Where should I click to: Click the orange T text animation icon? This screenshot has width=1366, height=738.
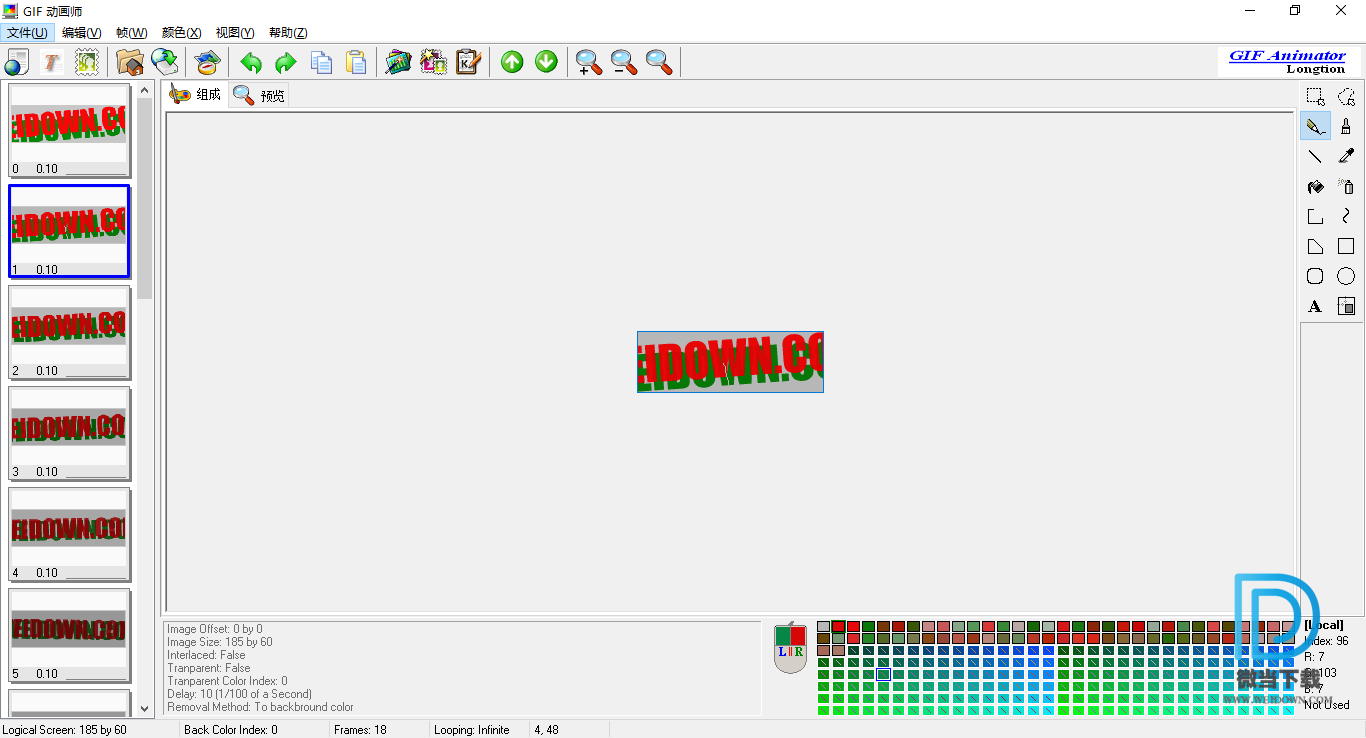pos(52,62)
